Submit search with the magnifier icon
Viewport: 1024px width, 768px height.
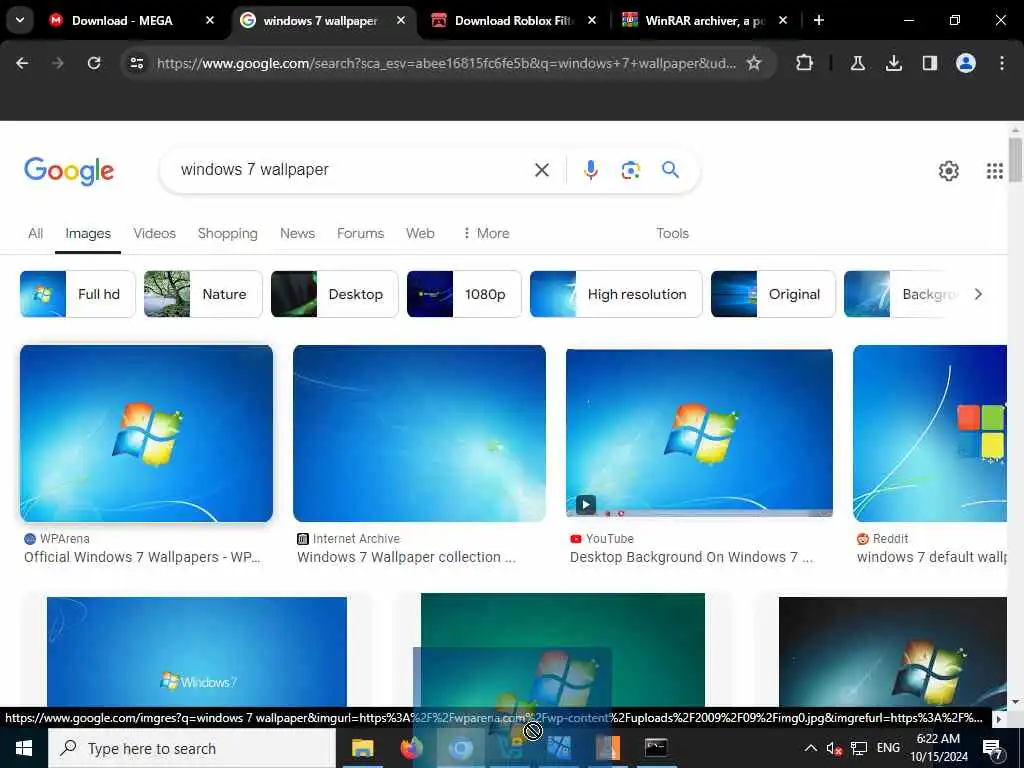(x=671, y=170)
